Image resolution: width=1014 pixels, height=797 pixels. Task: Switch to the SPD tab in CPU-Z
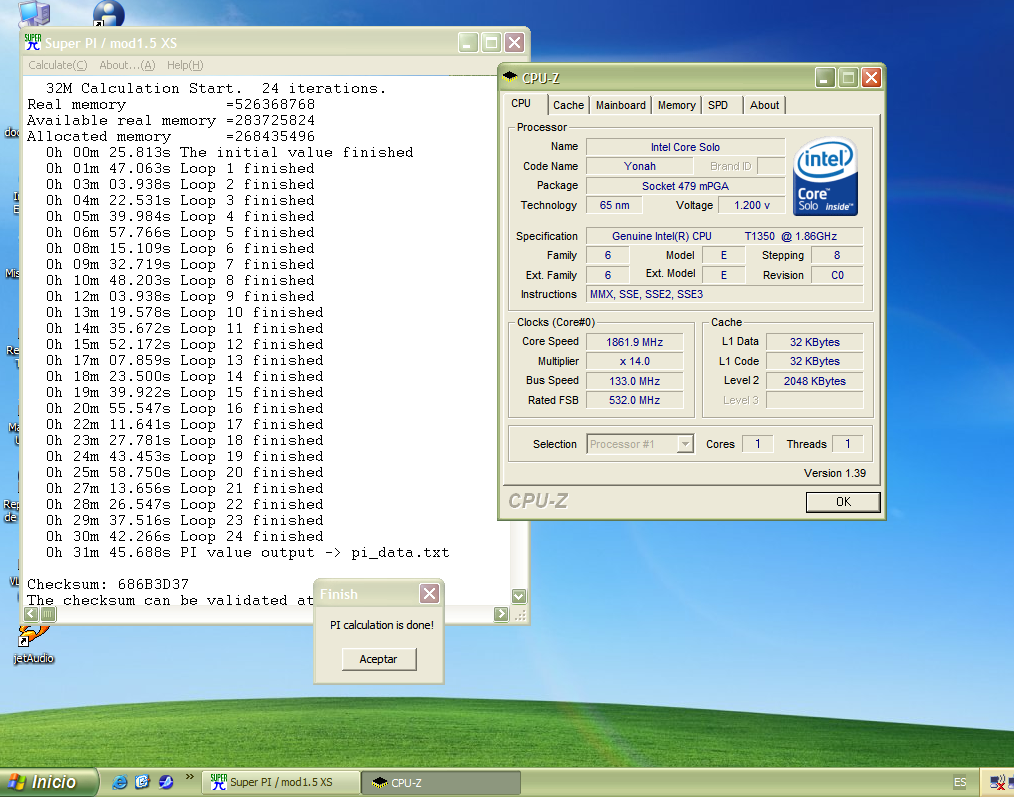[x=718, y=105]
